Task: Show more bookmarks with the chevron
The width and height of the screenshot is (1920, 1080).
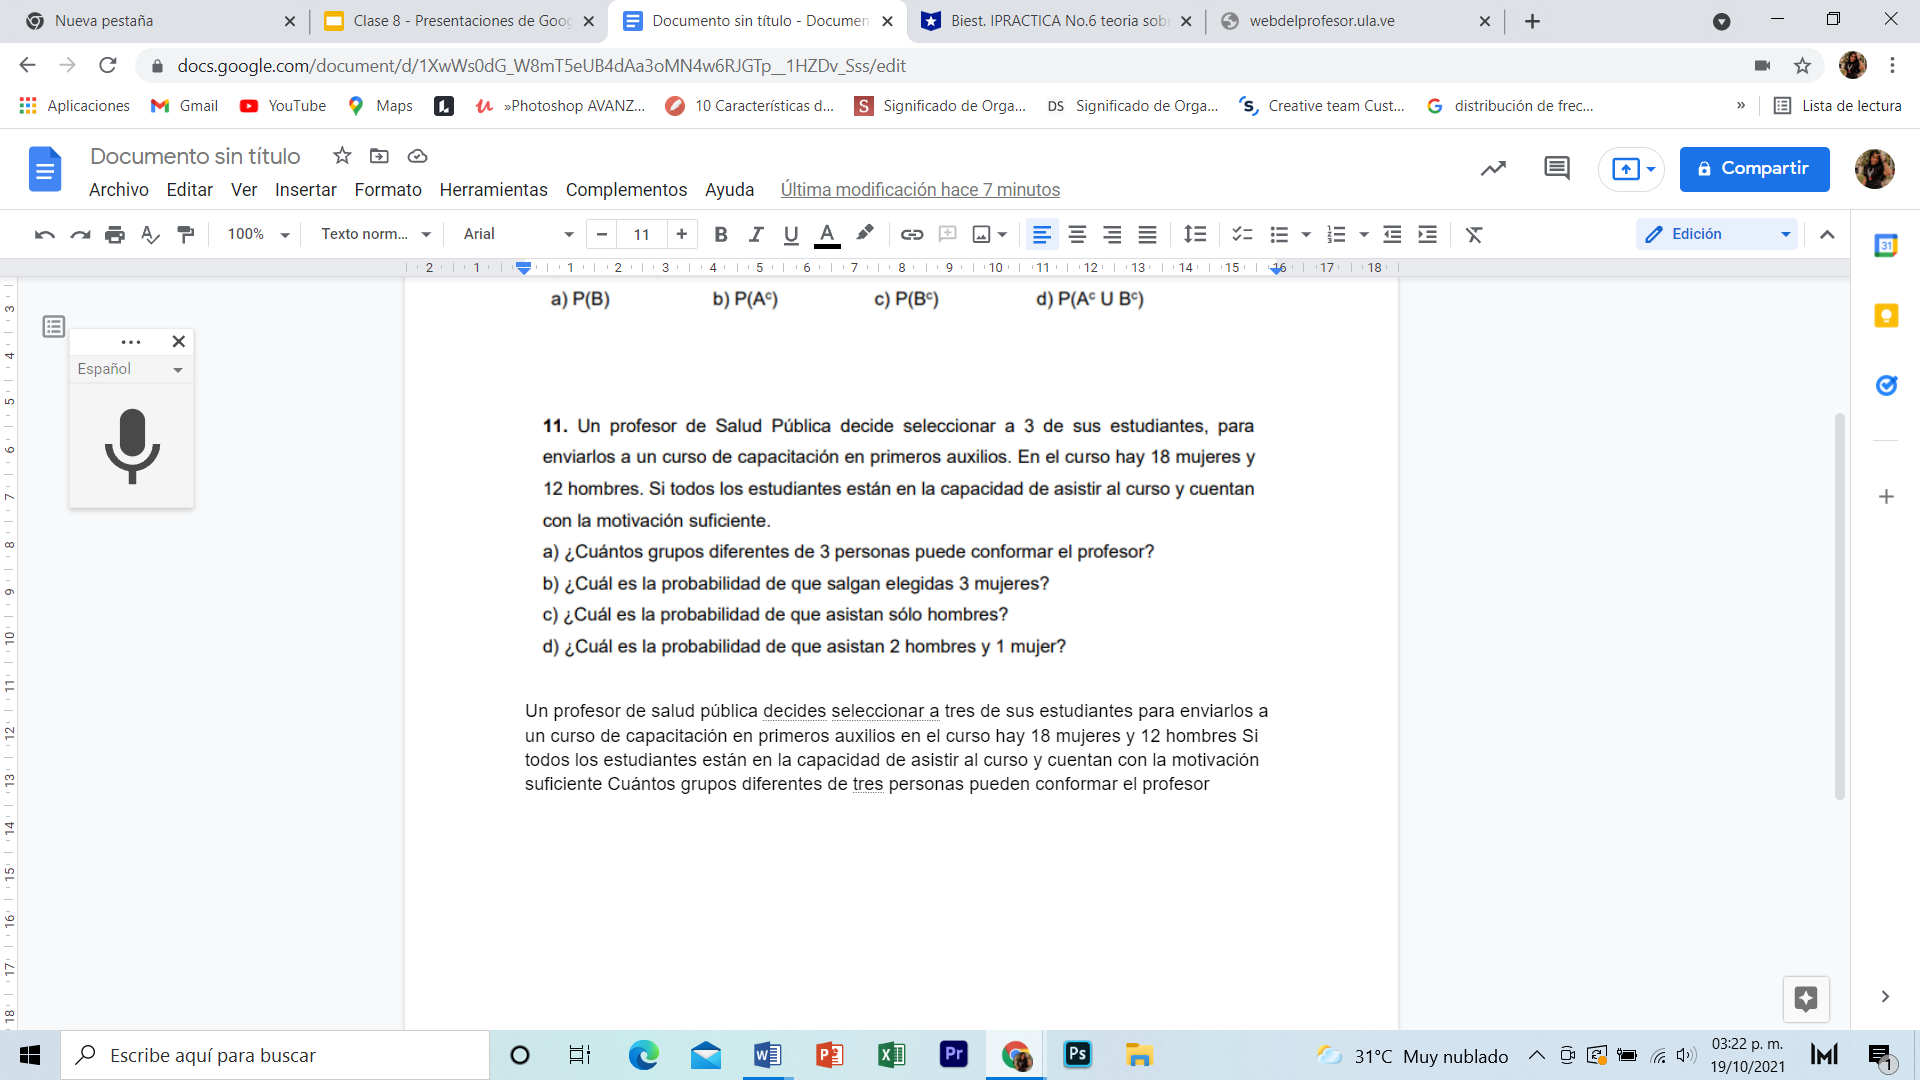Action: (1741, 105)
